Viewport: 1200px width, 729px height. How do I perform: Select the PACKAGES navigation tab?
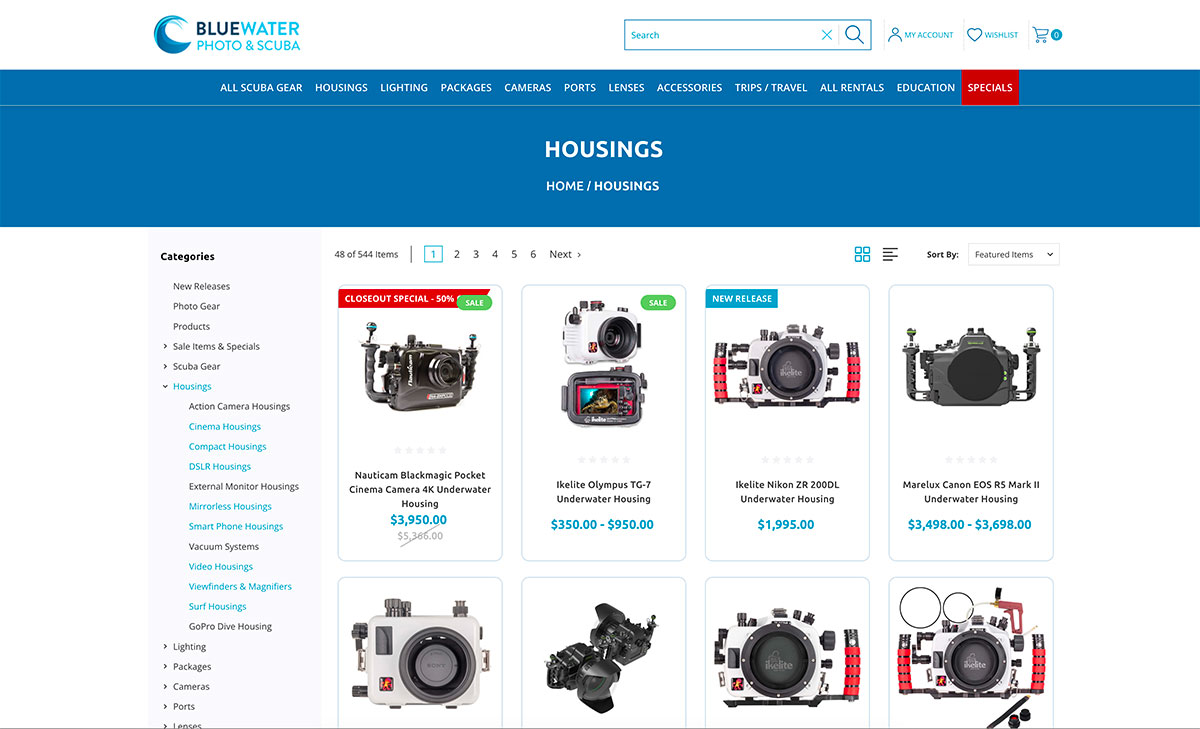(x=466, y=87)
